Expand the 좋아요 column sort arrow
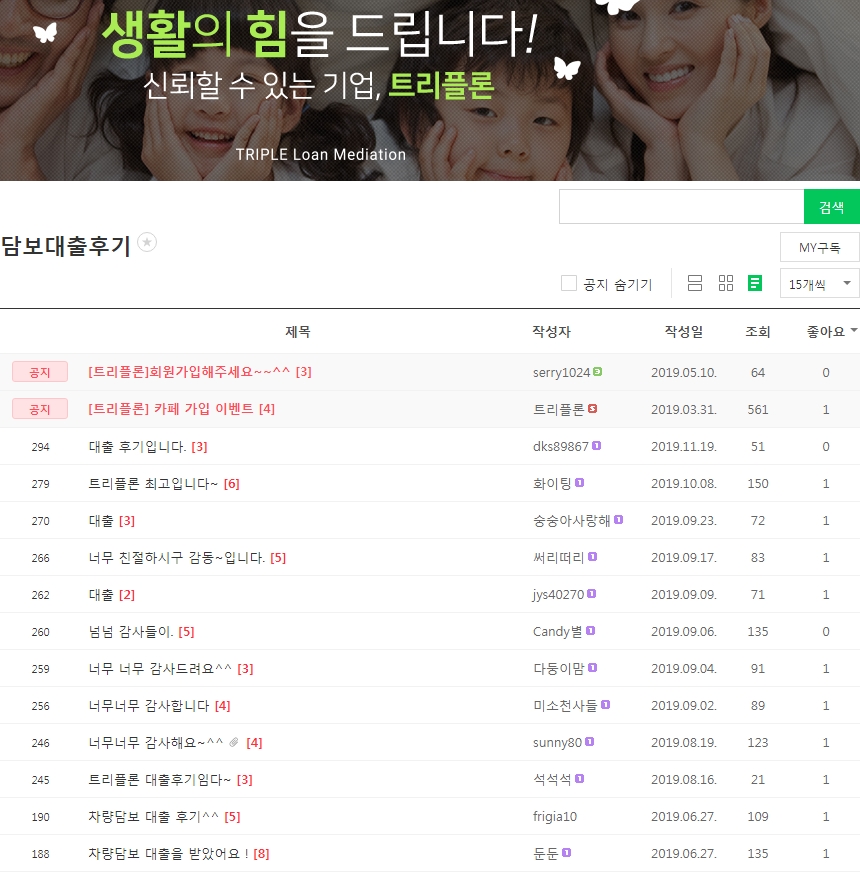This screenshot has height=881, width=860. tap(854, 330)
